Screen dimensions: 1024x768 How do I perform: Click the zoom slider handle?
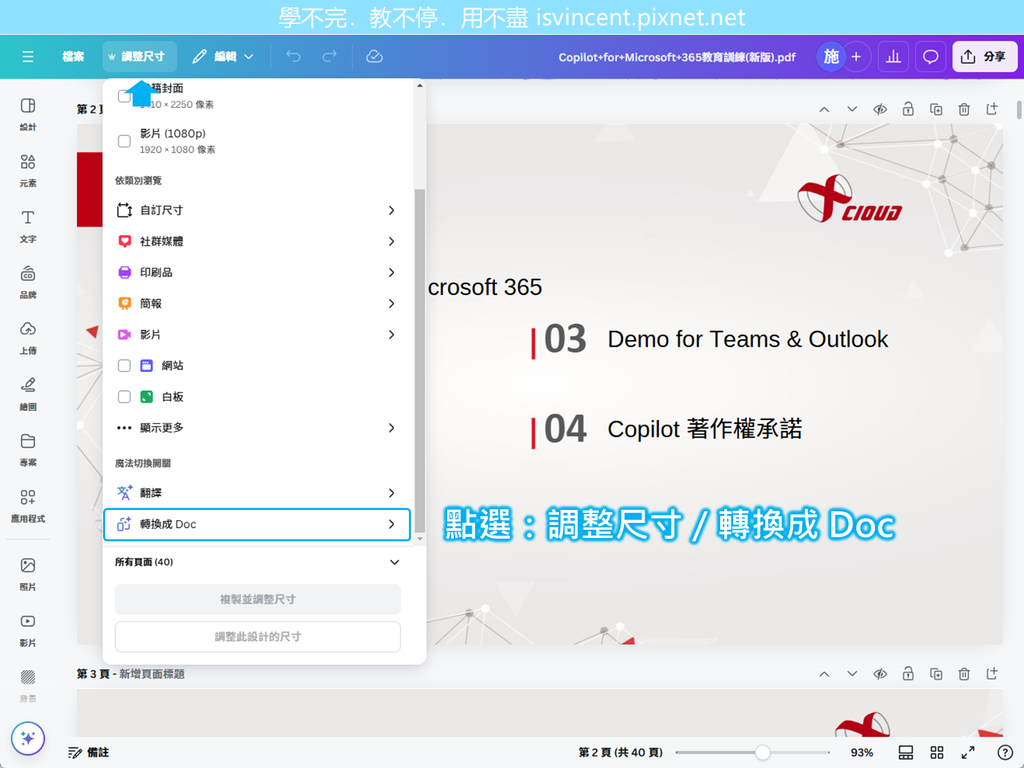762,752
